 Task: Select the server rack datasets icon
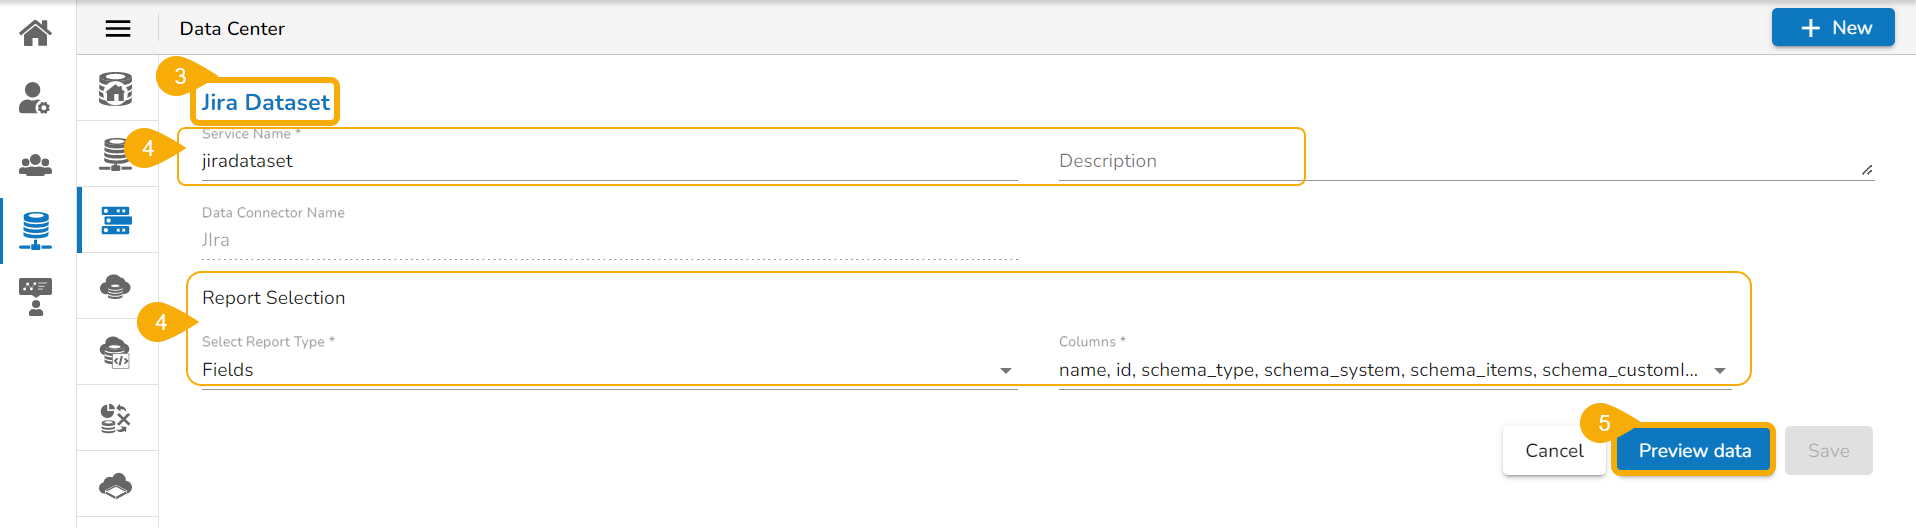pyautogui.click(x=116, y=220)
